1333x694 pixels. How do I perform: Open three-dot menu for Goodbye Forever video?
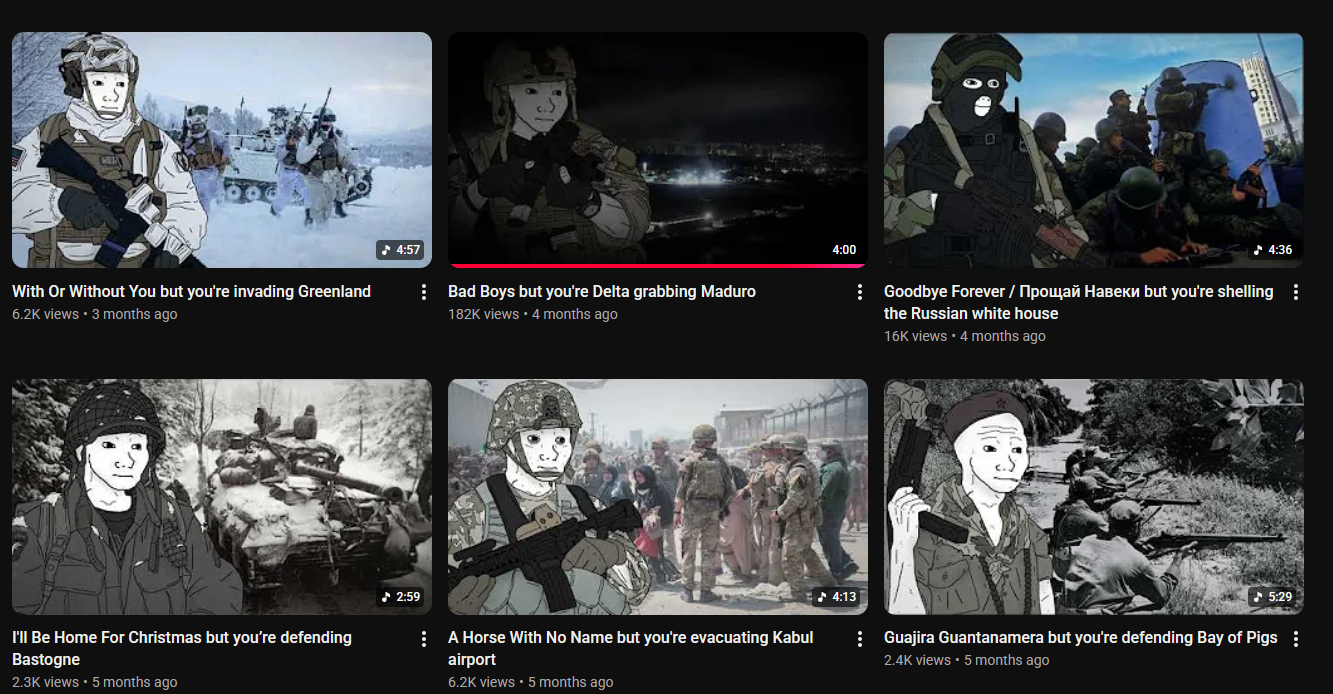pyautogui.click(x=1295, y=292)
